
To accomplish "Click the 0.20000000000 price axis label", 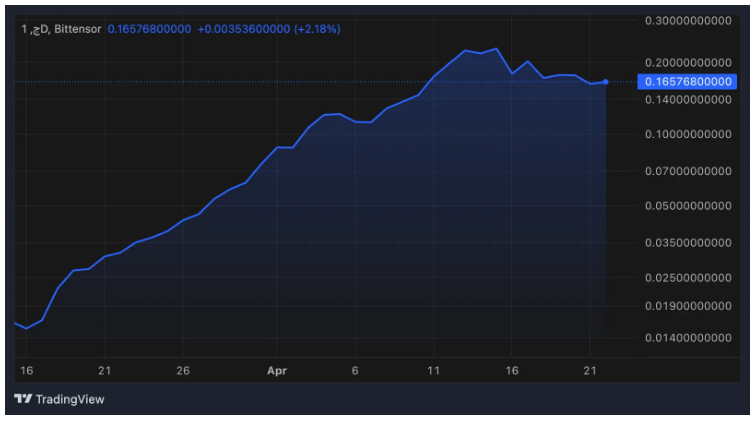I will [x=688, y=62].
